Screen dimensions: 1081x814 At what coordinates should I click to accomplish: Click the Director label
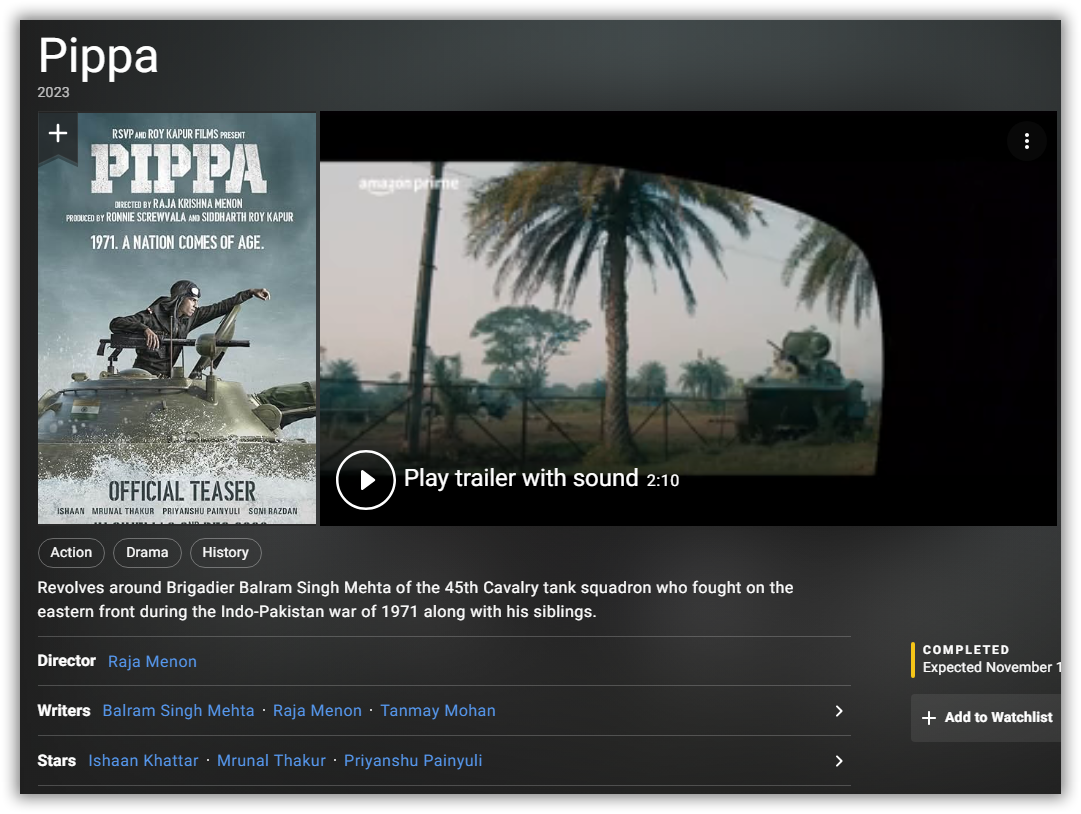point(66,661)
